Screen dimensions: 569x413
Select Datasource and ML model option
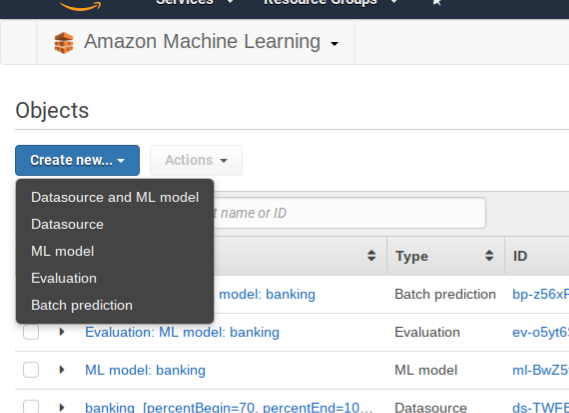pos(115,197)
